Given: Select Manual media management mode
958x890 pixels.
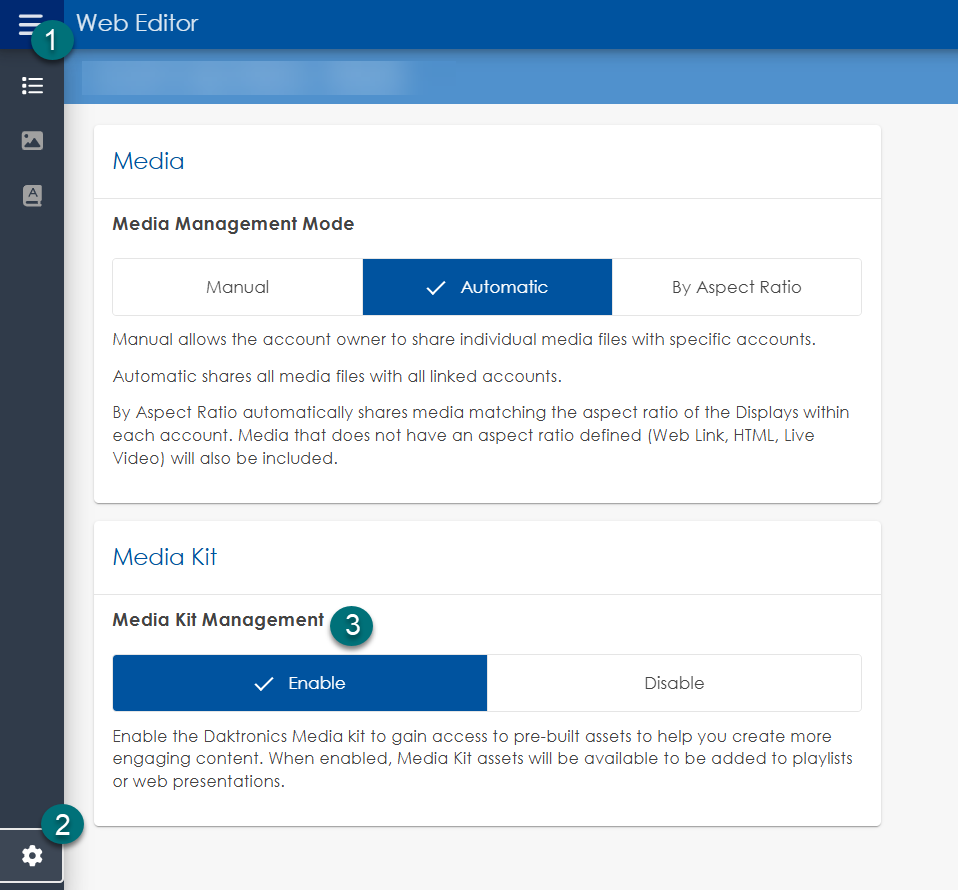Looking at the screenshot, I should coord(237,287).
